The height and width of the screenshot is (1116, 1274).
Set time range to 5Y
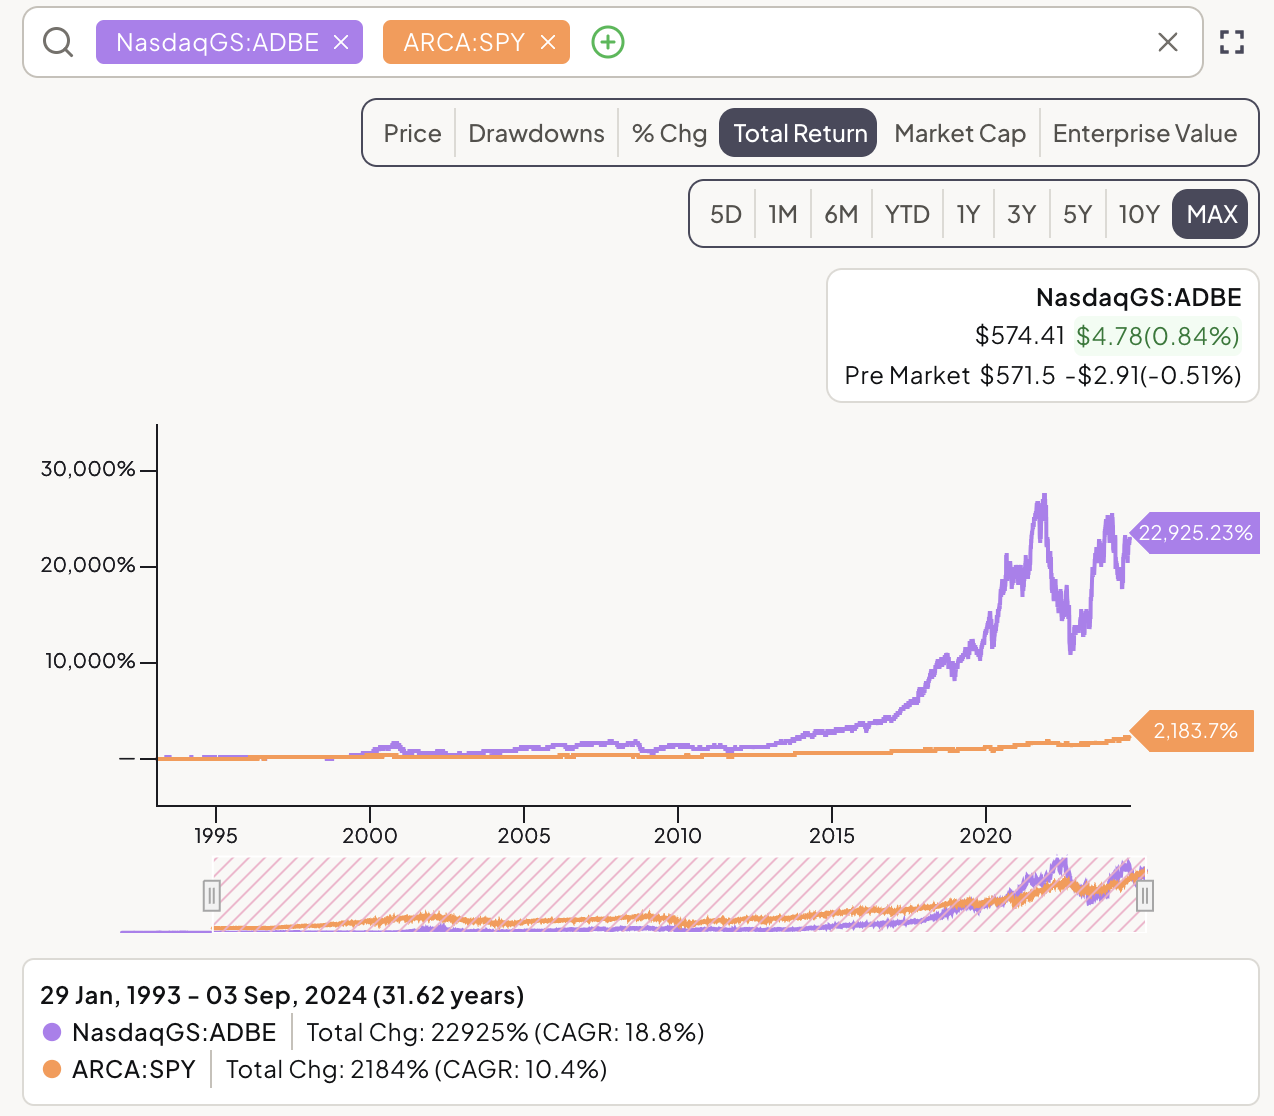coord(1077,214)
